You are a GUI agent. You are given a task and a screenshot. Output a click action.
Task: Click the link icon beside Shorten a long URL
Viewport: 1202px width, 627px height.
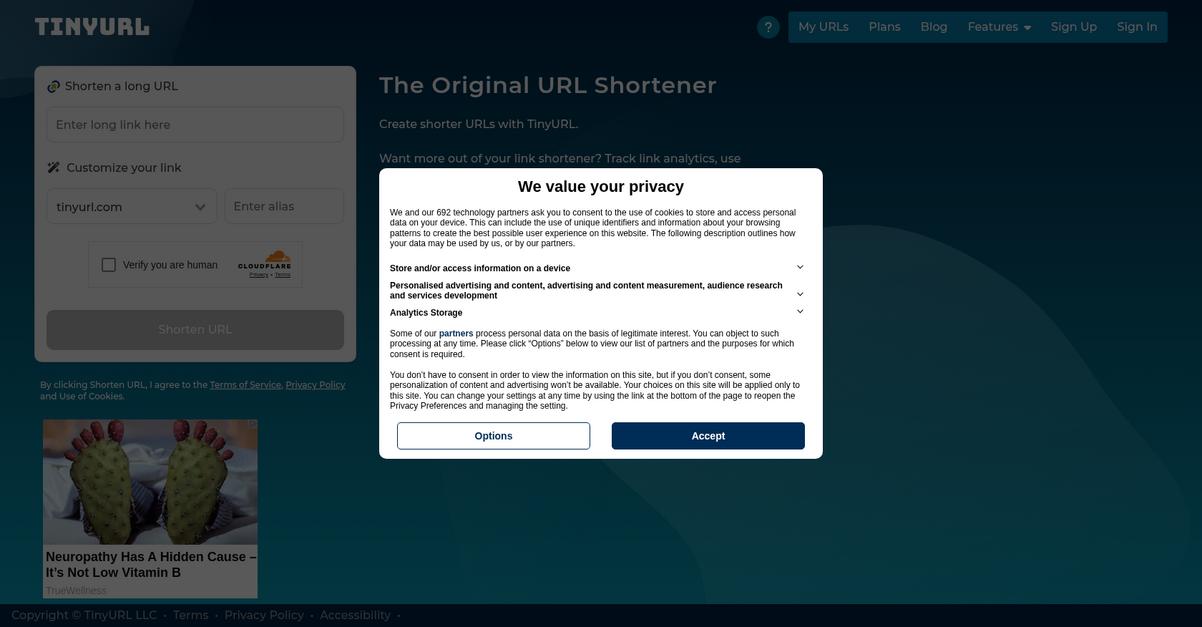[x=54, y=87]
